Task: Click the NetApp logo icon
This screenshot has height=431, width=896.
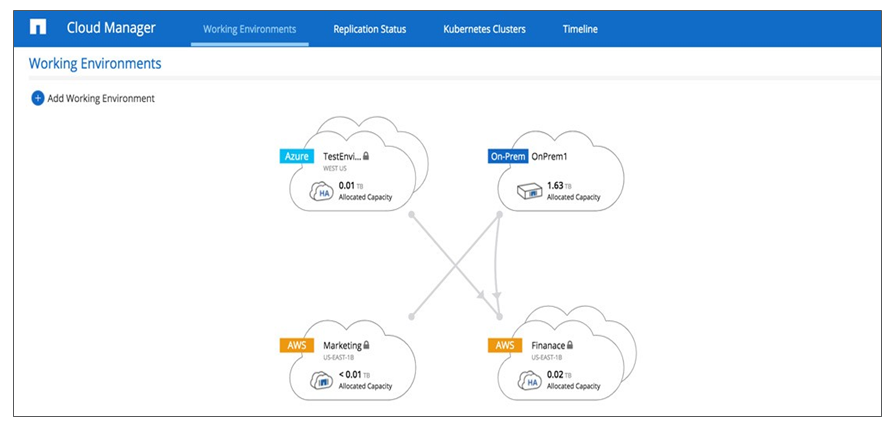Action: pos(38,27)
